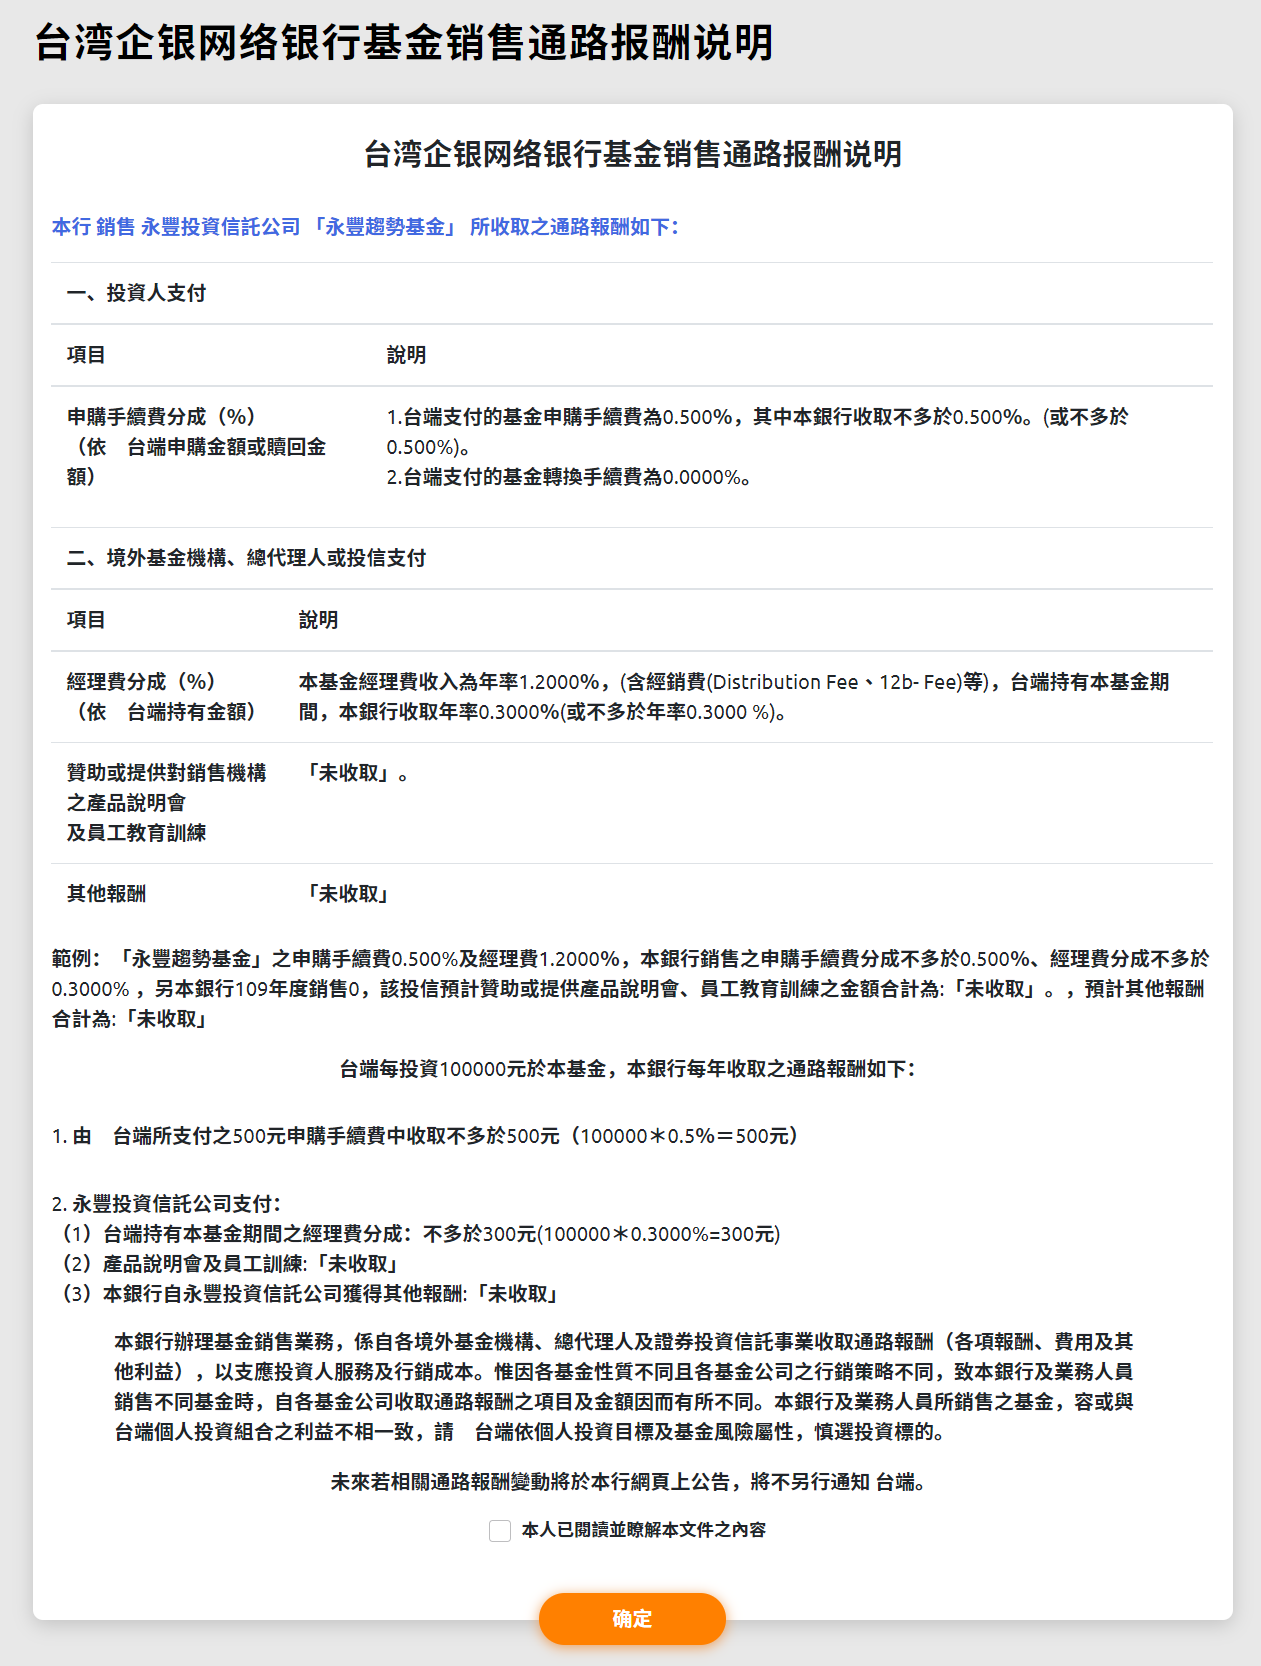Click the centered heading inside the white card
Viewport: 1261px width, 1666px height.
click(x=632, y=154)
